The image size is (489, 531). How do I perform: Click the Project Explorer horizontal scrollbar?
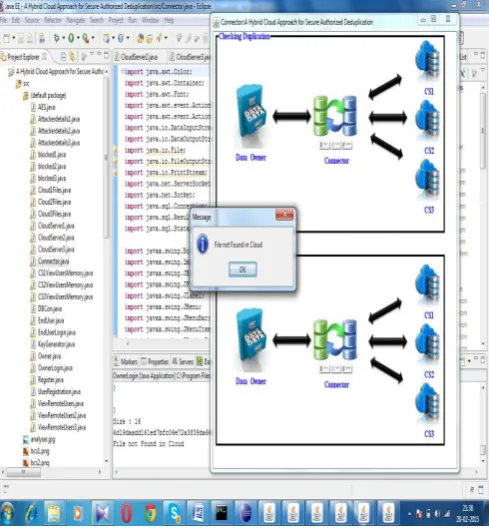click(23, 472)
